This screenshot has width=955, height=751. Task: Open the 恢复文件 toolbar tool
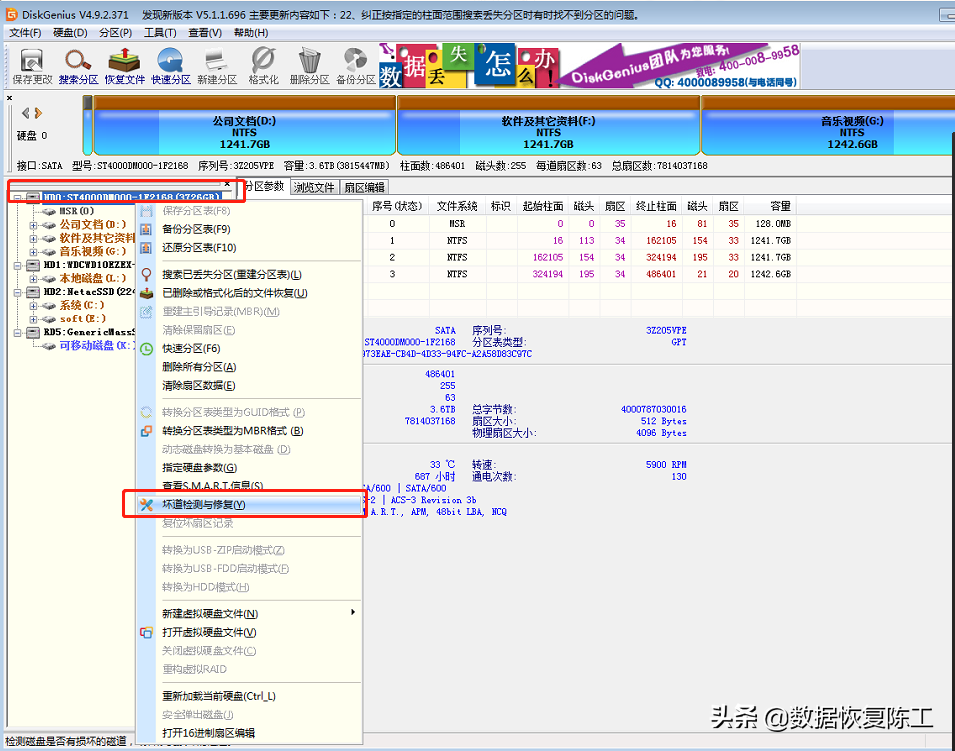pos(125,66)
